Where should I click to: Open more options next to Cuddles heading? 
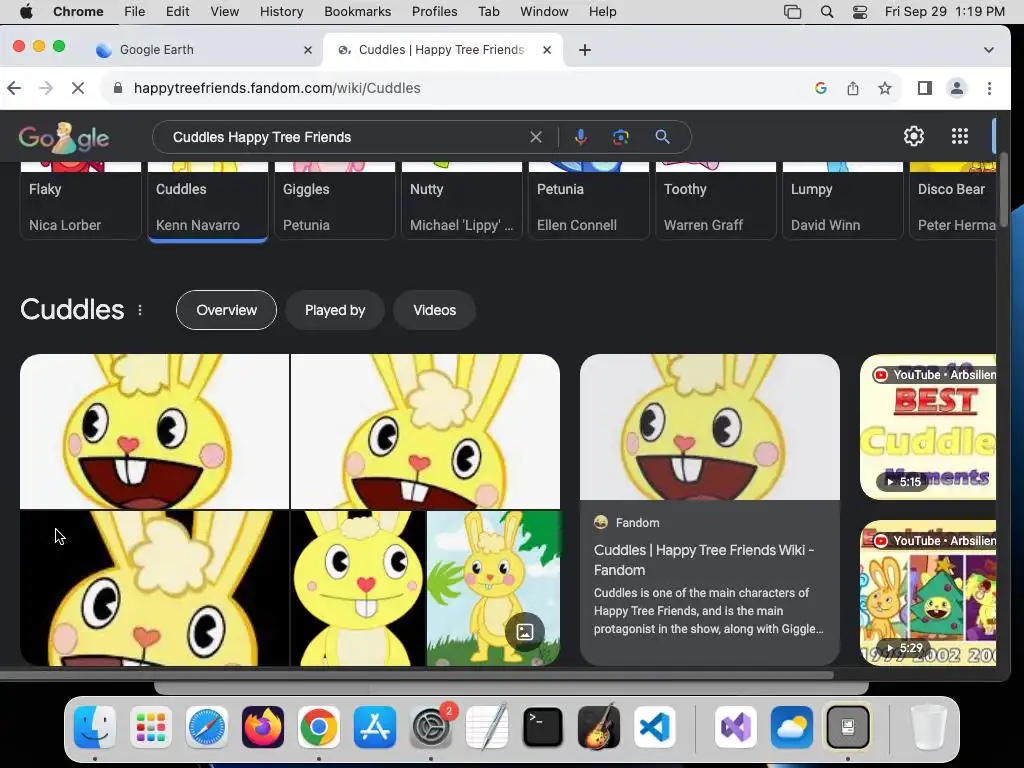(140, 310)
